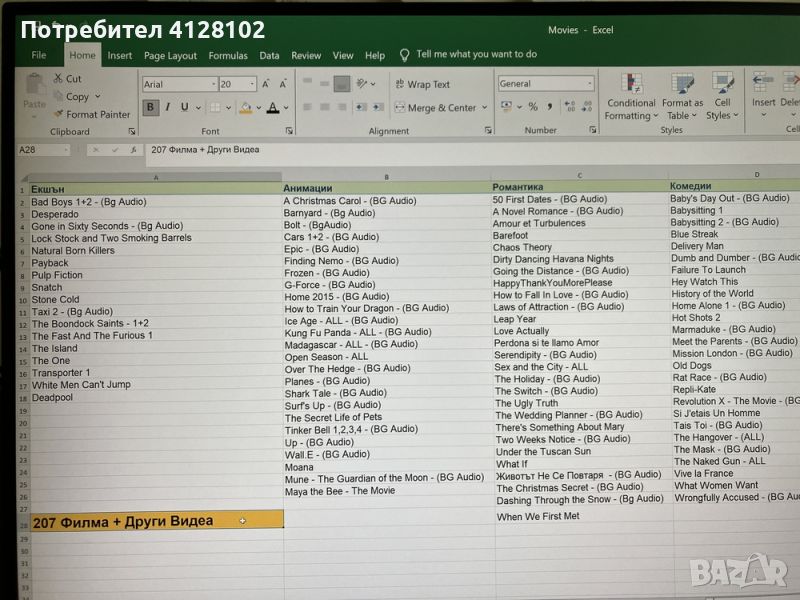Image resolution: width=800 pixels, height=600 pixels.
Task: Switch to the Insert ribbon tab
Action: click(x=119, y=56)
